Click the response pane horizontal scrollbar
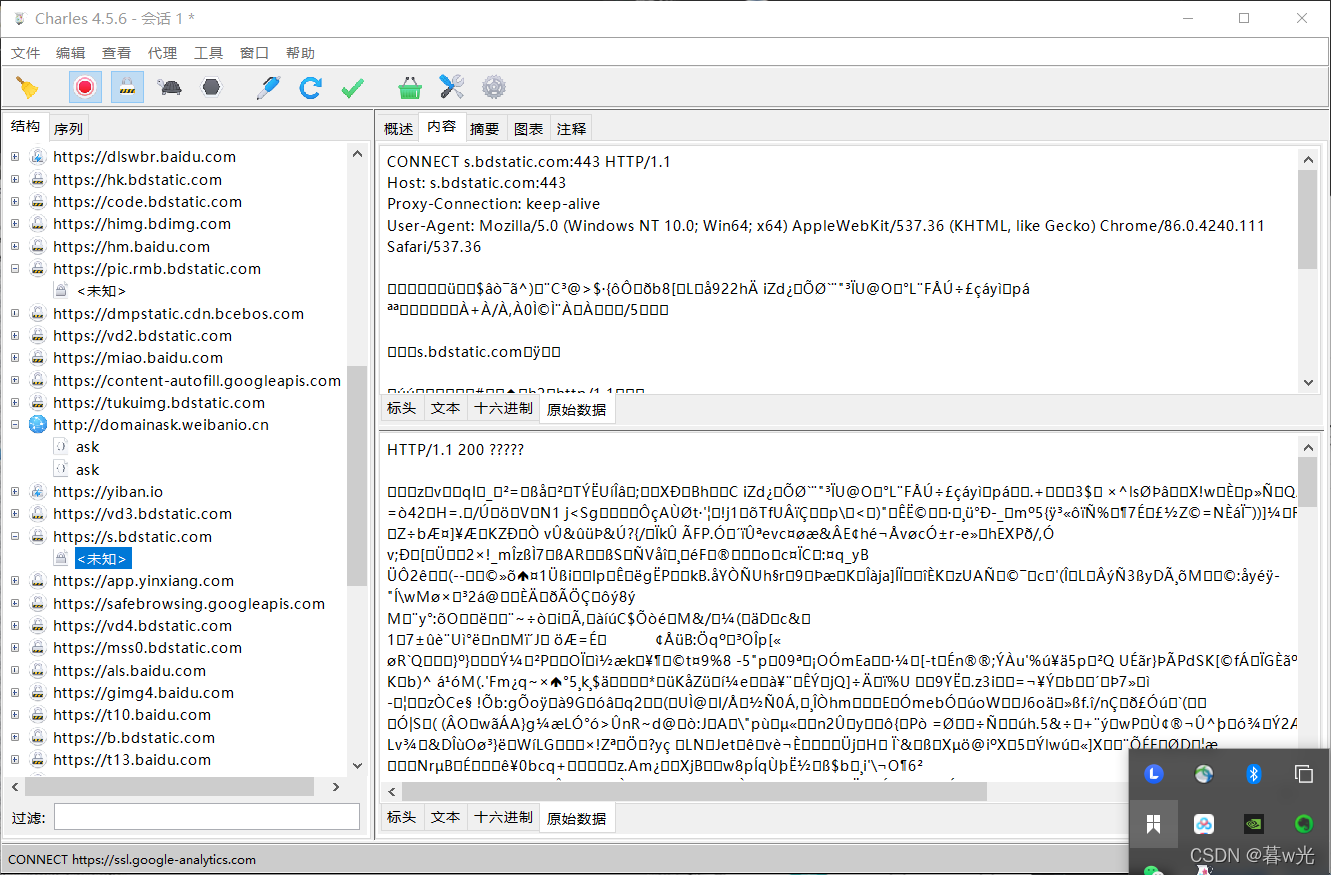The height and width of the screenshot is (875, 1331). [694, 791]
